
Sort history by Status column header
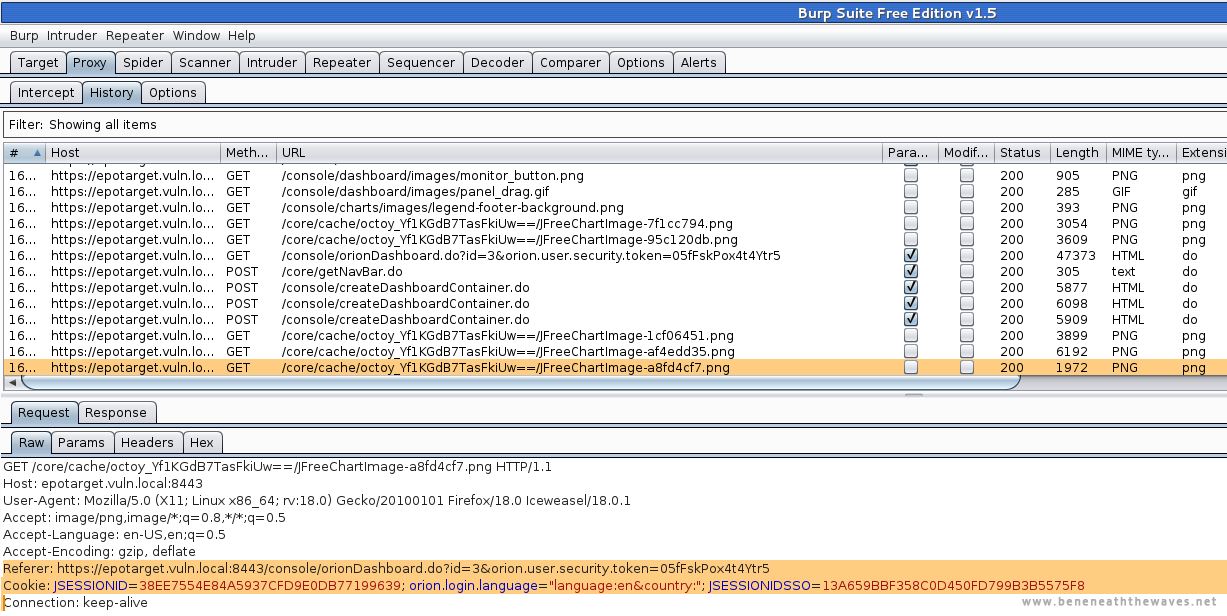[1021, 153]
